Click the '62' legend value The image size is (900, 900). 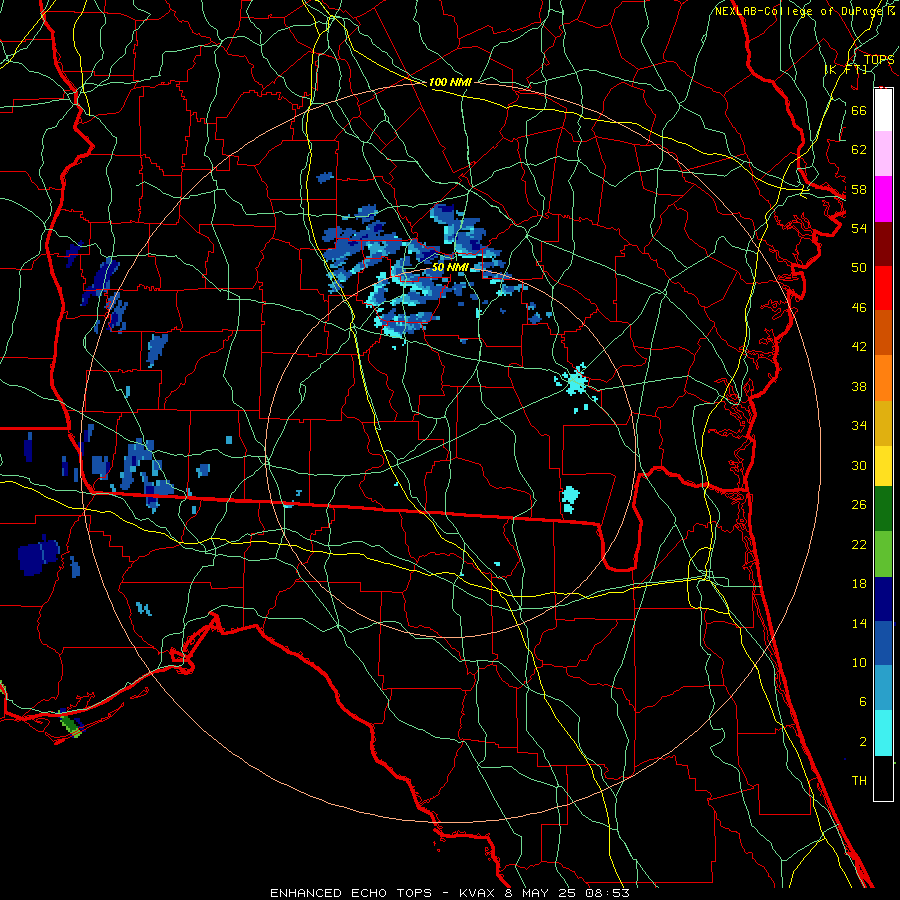[859, 150]
